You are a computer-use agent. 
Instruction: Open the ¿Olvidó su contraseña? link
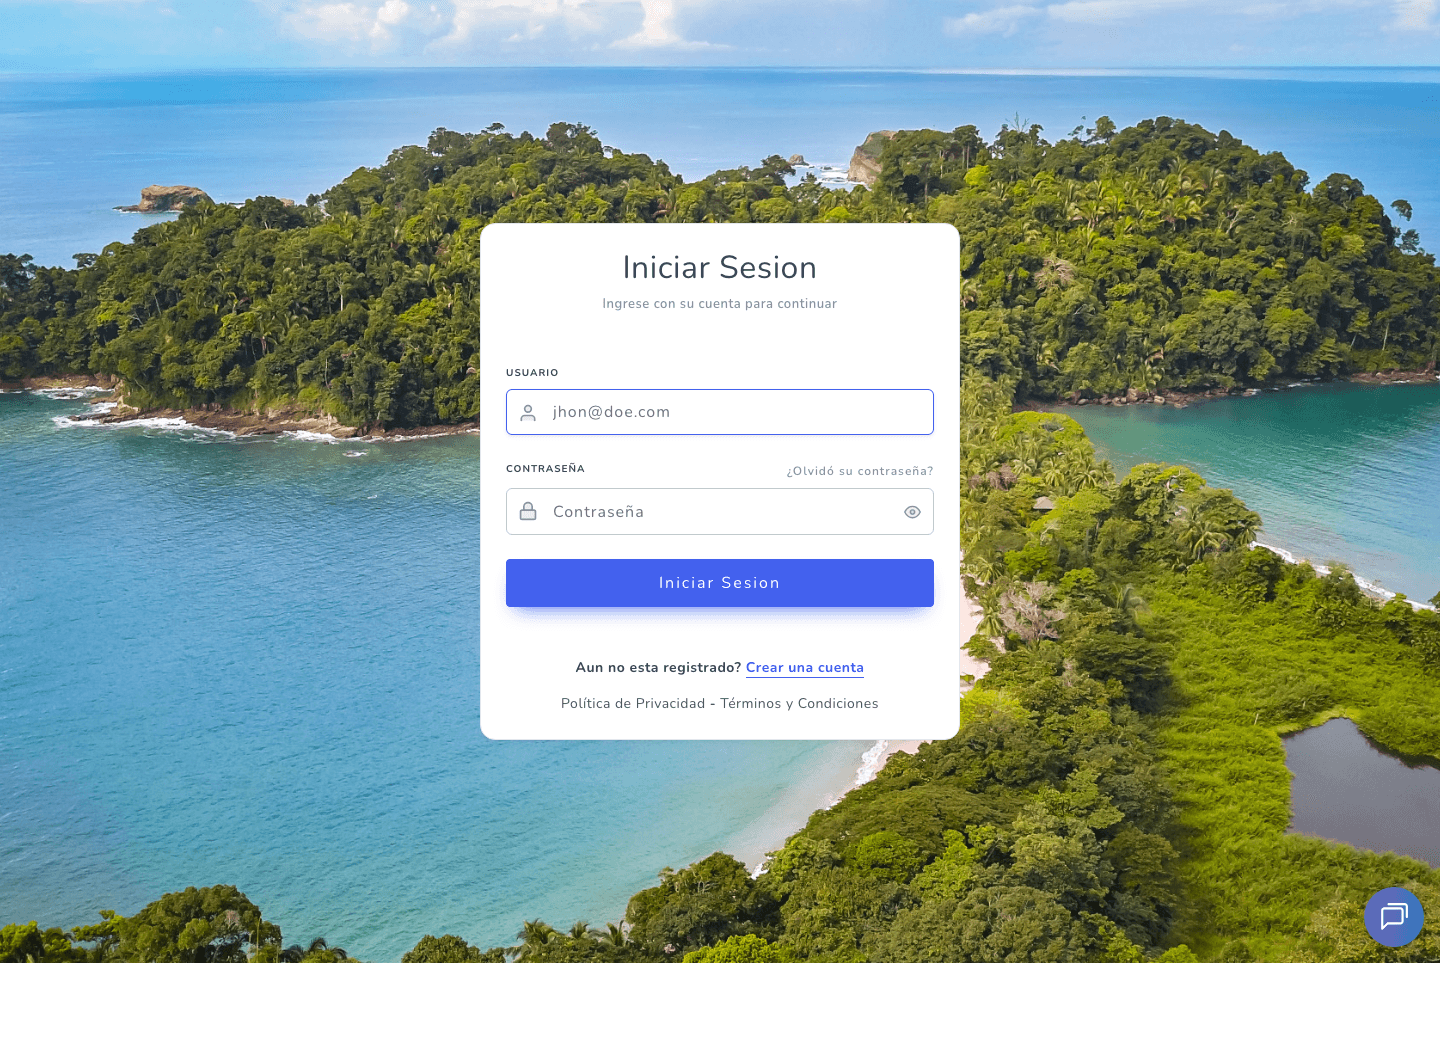[x=860, y=471]
